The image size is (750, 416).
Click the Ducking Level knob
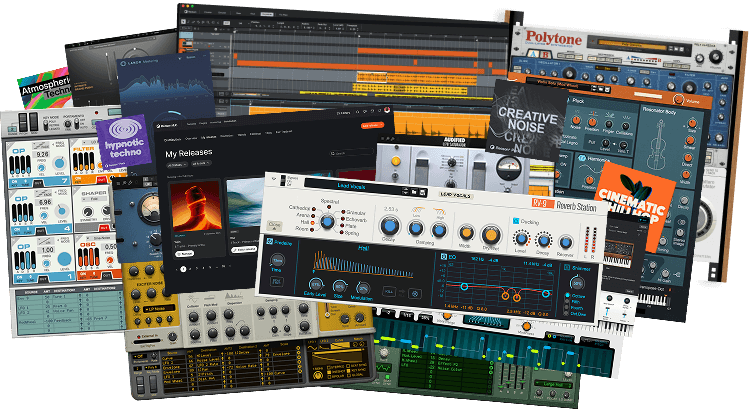point(521,238)
